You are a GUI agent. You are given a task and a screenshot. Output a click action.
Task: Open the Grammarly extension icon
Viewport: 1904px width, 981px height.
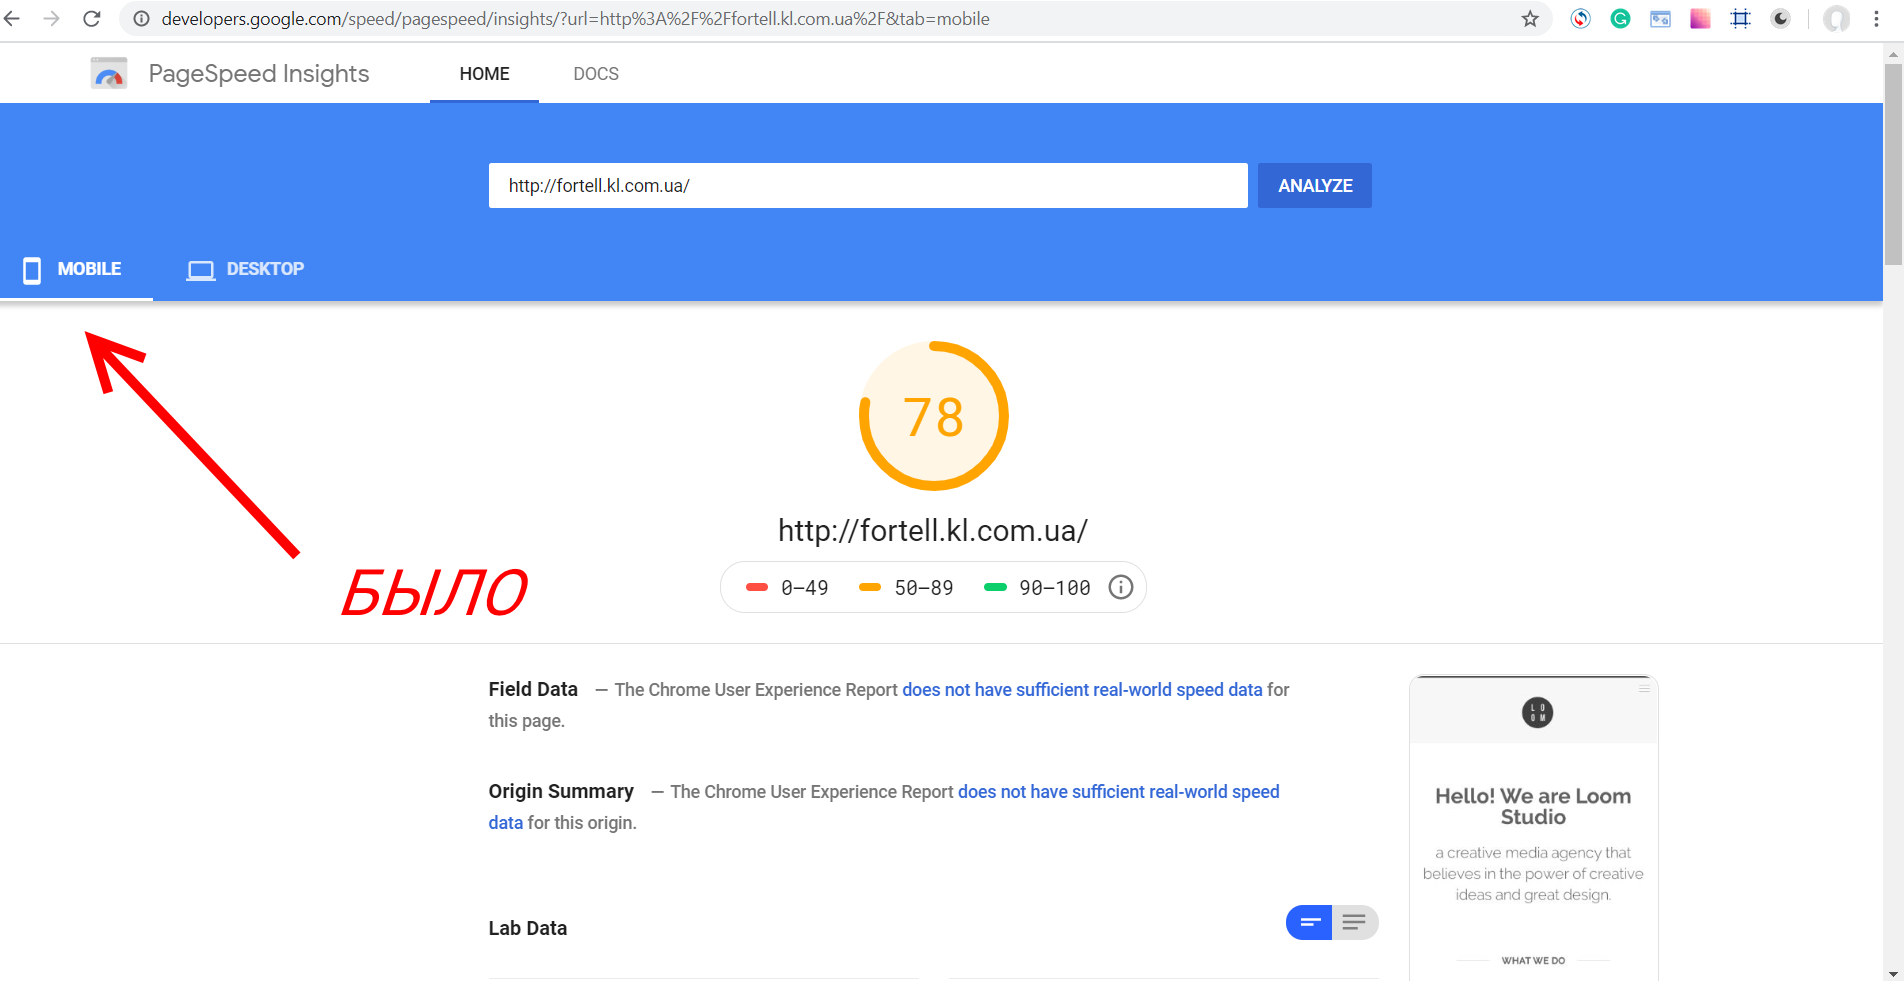[1620, 19]
